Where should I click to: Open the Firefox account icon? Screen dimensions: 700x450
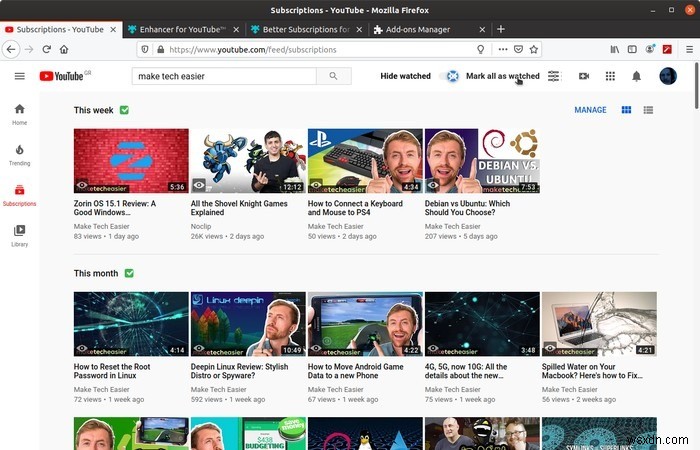click(650, 49)
